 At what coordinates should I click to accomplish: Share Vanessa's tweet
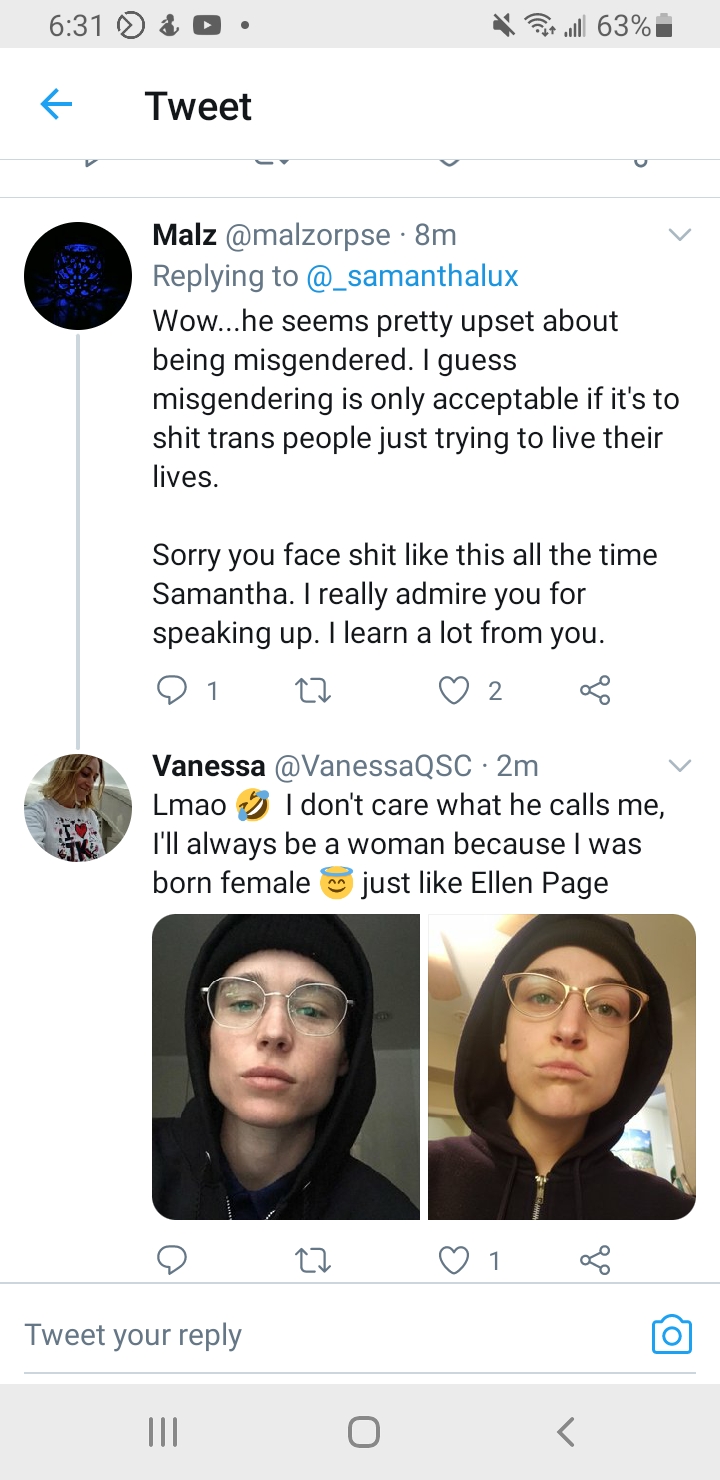[595, 1261]
